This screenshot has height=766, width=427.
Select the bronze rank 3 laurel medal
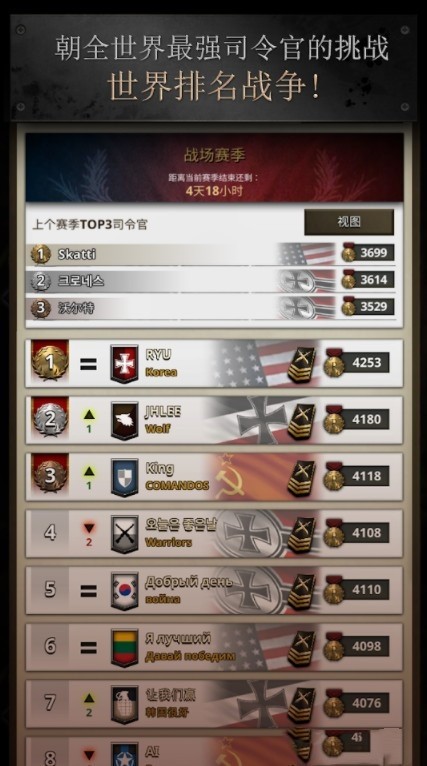click(x=50, y=476)
